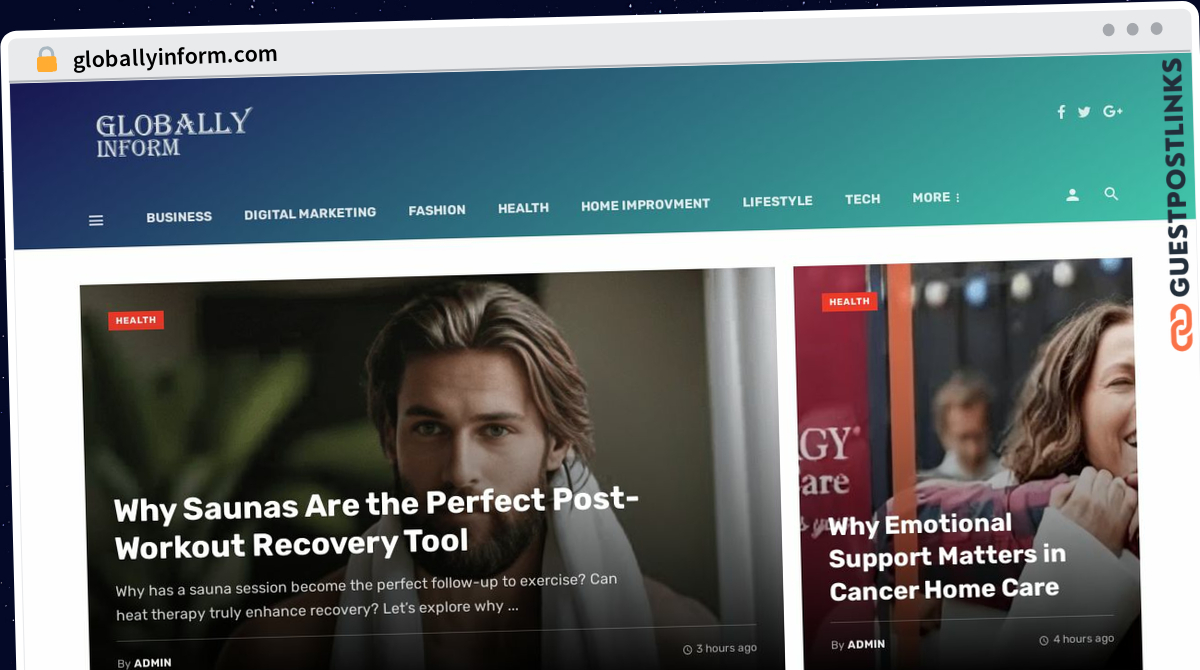Go to the Business category
Image resolution: width=1200 pixels, height=670 pixels.
[179, 216]
